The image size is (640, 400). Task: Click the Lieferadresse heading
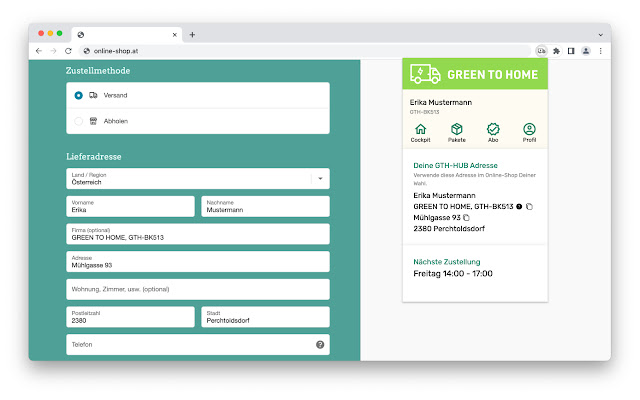point(94,157)
